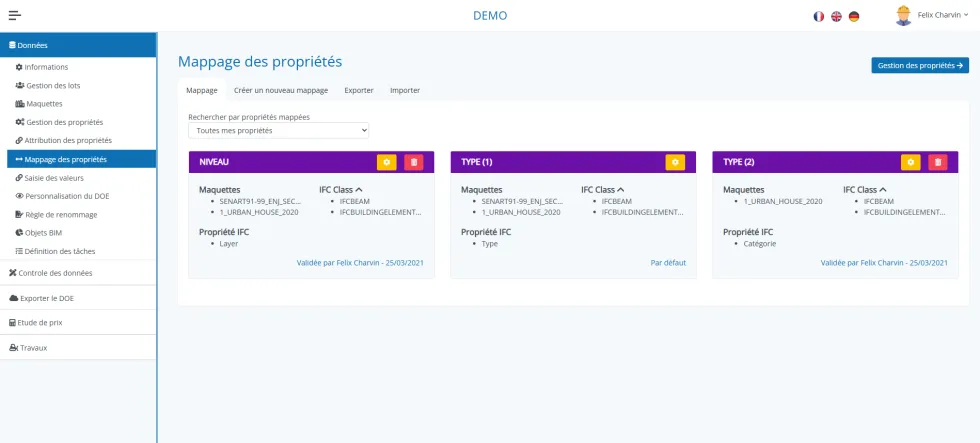This screenshot has height=443, width=980.
Task: Click the Felix Charvin avatar picture
Action: tap(903, 16)
